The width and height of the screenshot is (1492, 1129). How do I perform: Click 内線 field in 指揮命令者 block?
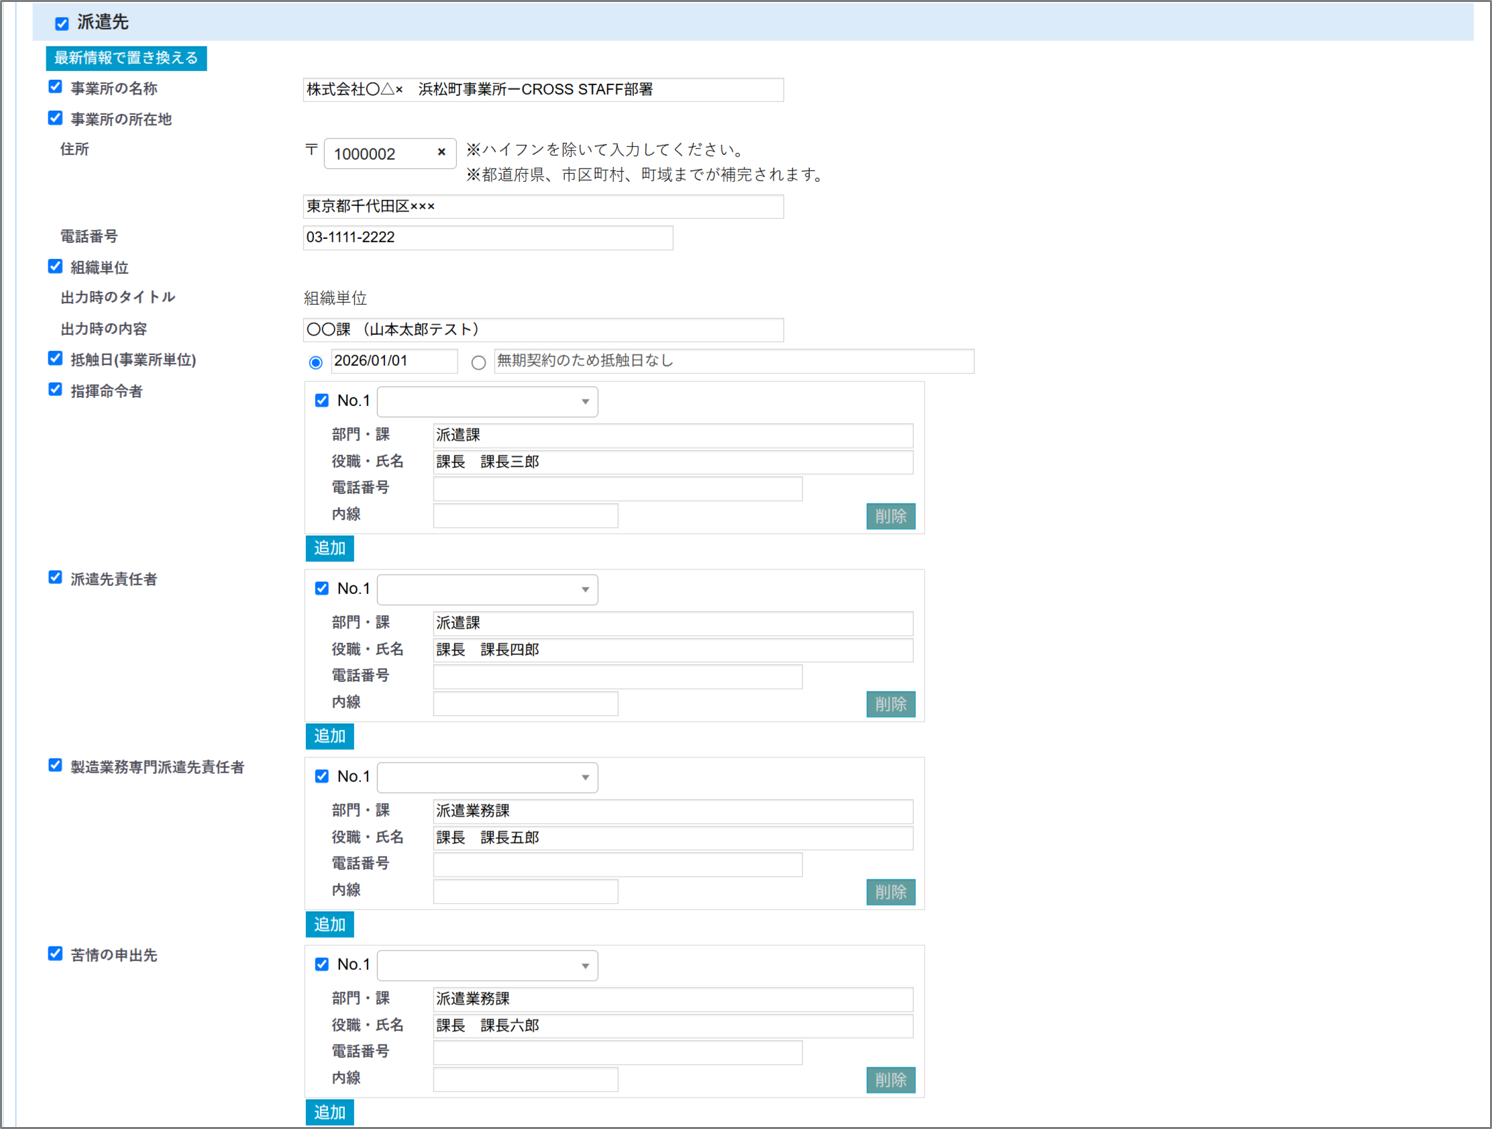525,515
